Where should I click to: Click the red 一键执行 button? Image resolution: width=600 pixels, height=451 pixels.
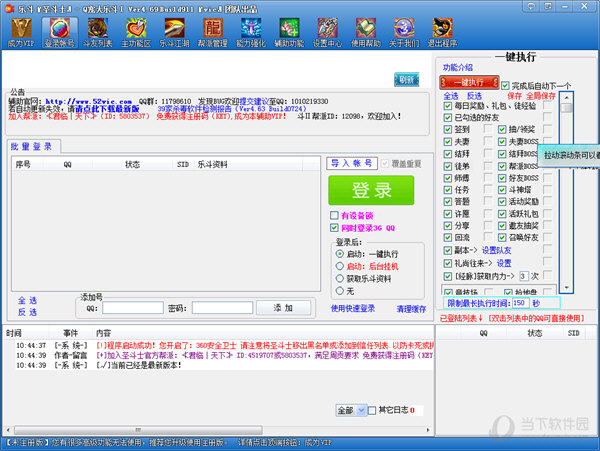coord(470,82)
